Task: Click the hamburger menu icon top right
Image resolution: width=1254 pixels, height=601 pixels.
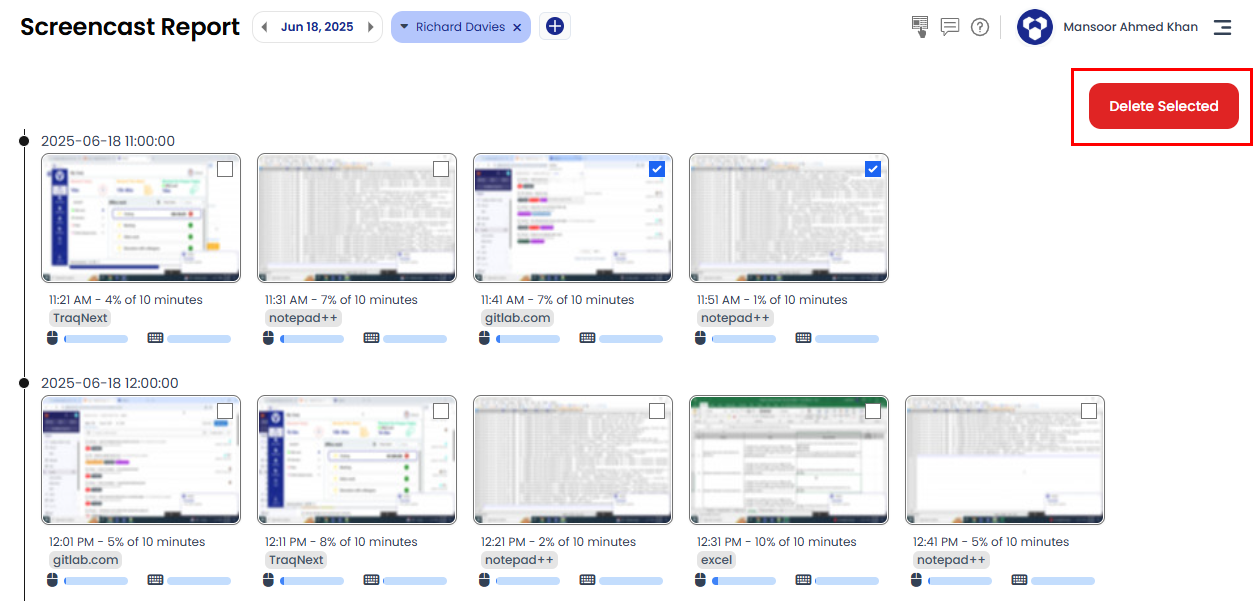Action: coord(1221,27)
